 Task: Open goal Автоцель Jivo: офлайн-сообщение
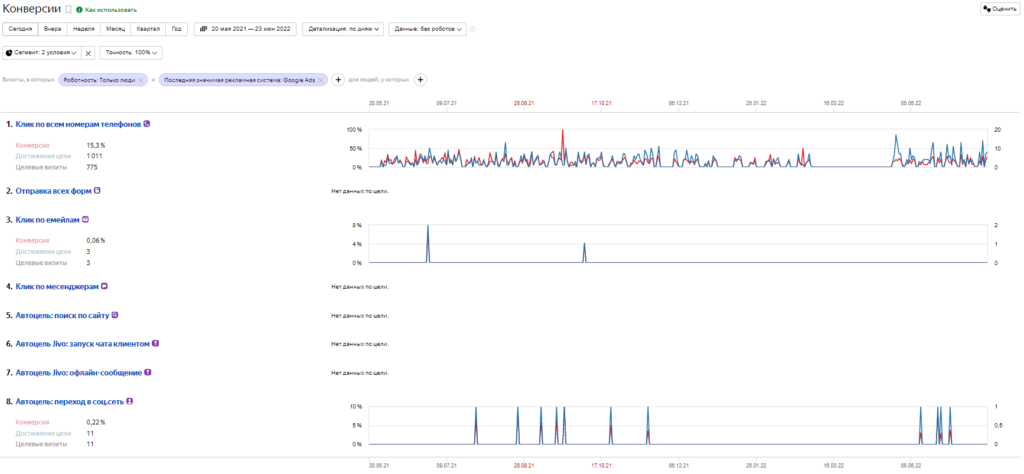tap(79, 372)
